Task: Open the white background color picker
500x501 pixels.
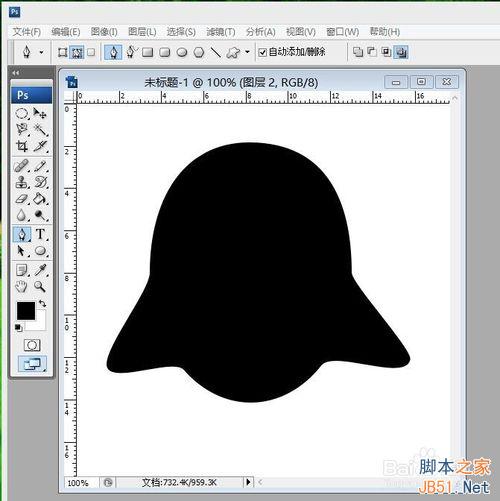Action: coord(40,324)
